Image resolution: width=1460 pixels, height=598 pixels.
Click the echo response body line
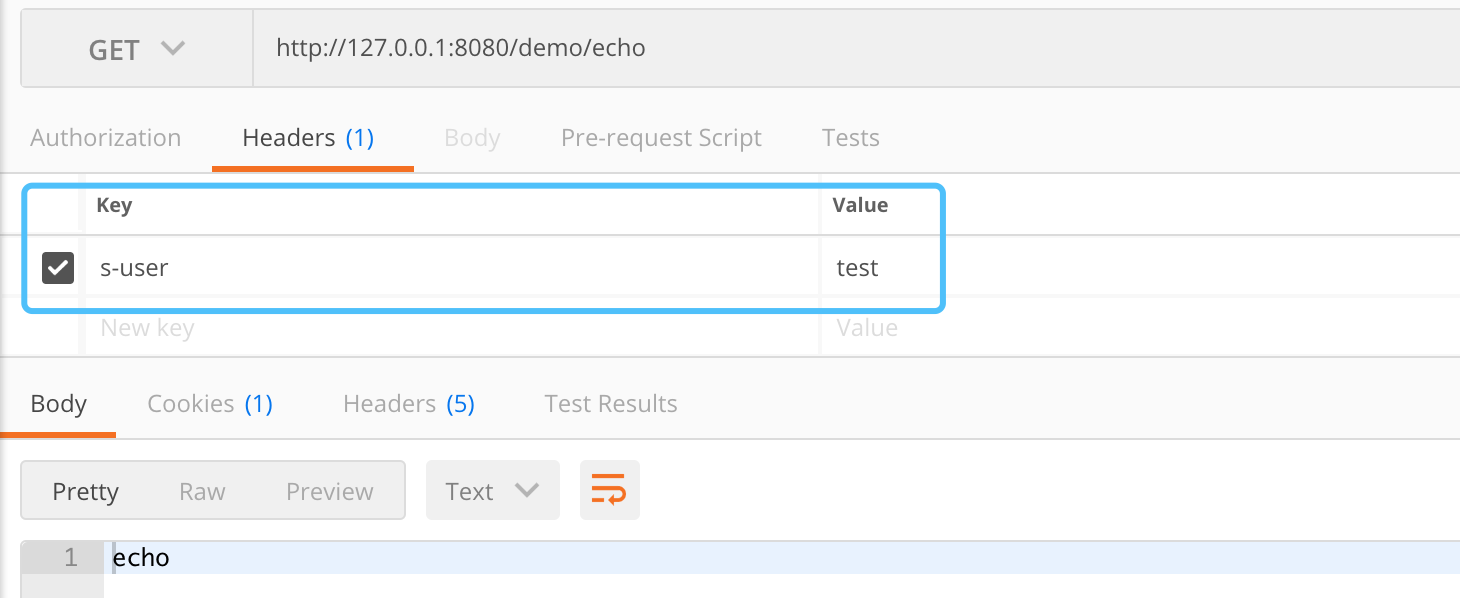click(142, 557)
